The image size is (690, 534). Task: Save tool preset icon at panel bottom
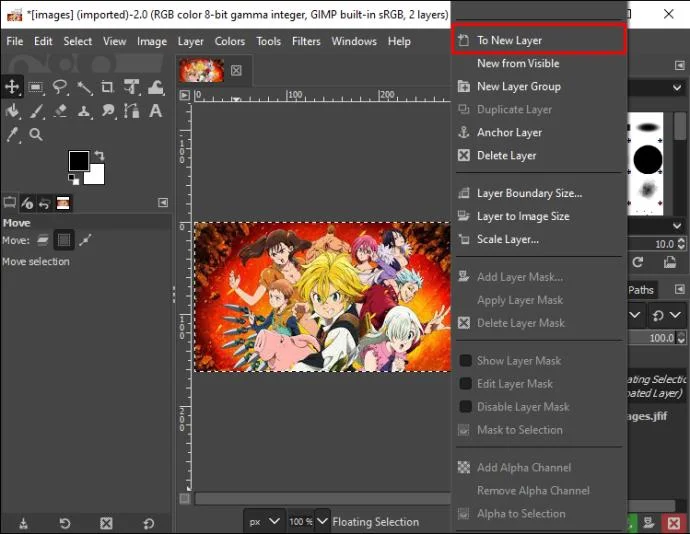coord(24,523)
